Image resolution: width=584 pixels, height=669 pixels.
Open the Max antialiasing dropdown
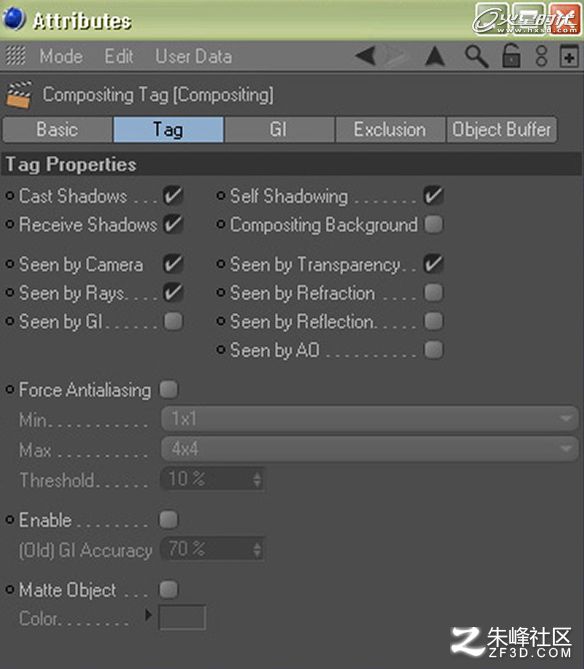369,449
